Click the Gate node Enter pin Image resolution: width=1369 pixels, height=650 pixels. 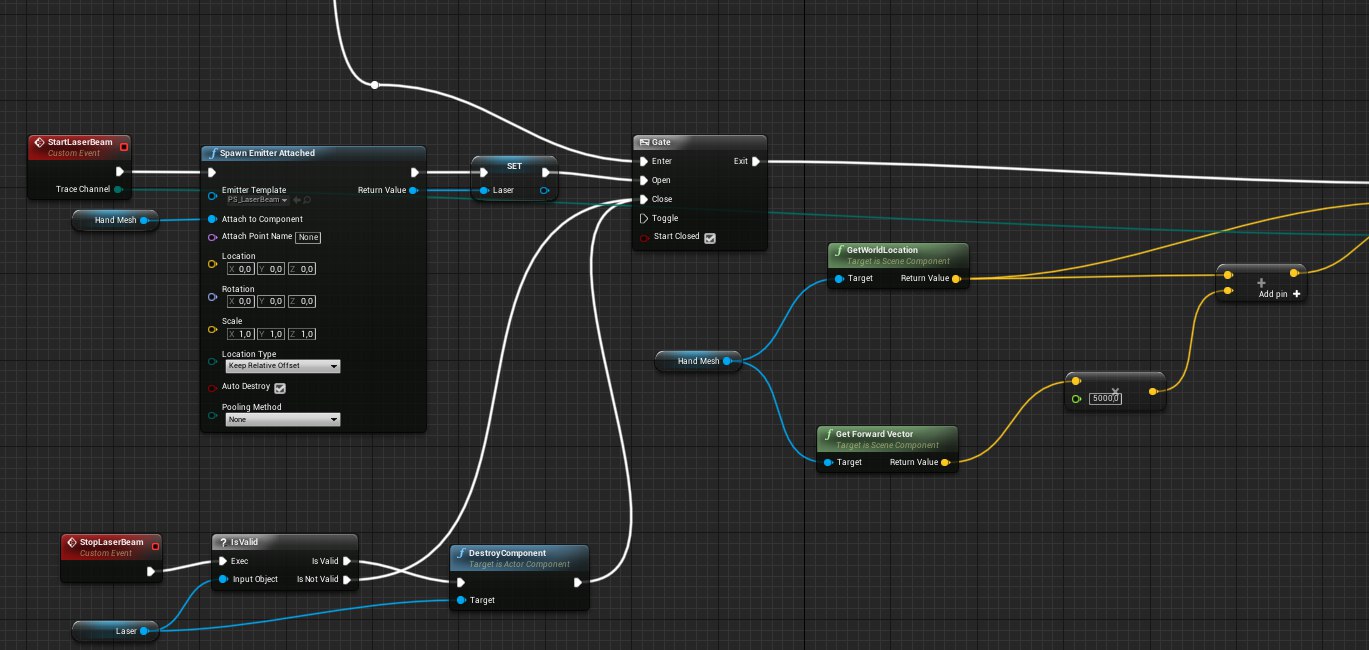(644, 161)
